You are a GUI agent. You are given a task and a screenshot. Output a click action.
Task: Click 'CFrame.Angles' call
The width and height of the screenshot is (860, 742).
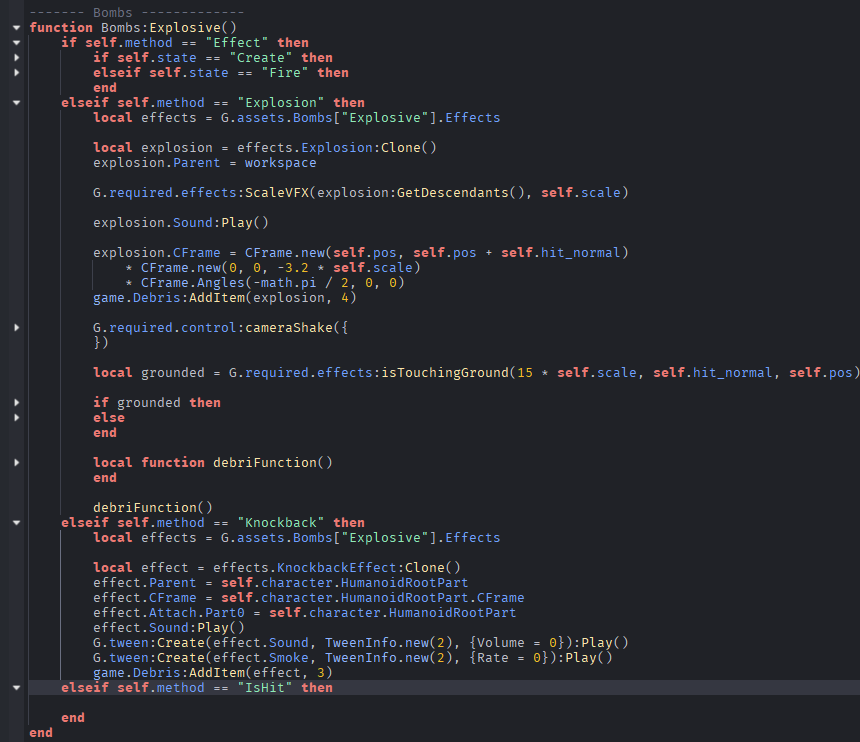(193, 282)
